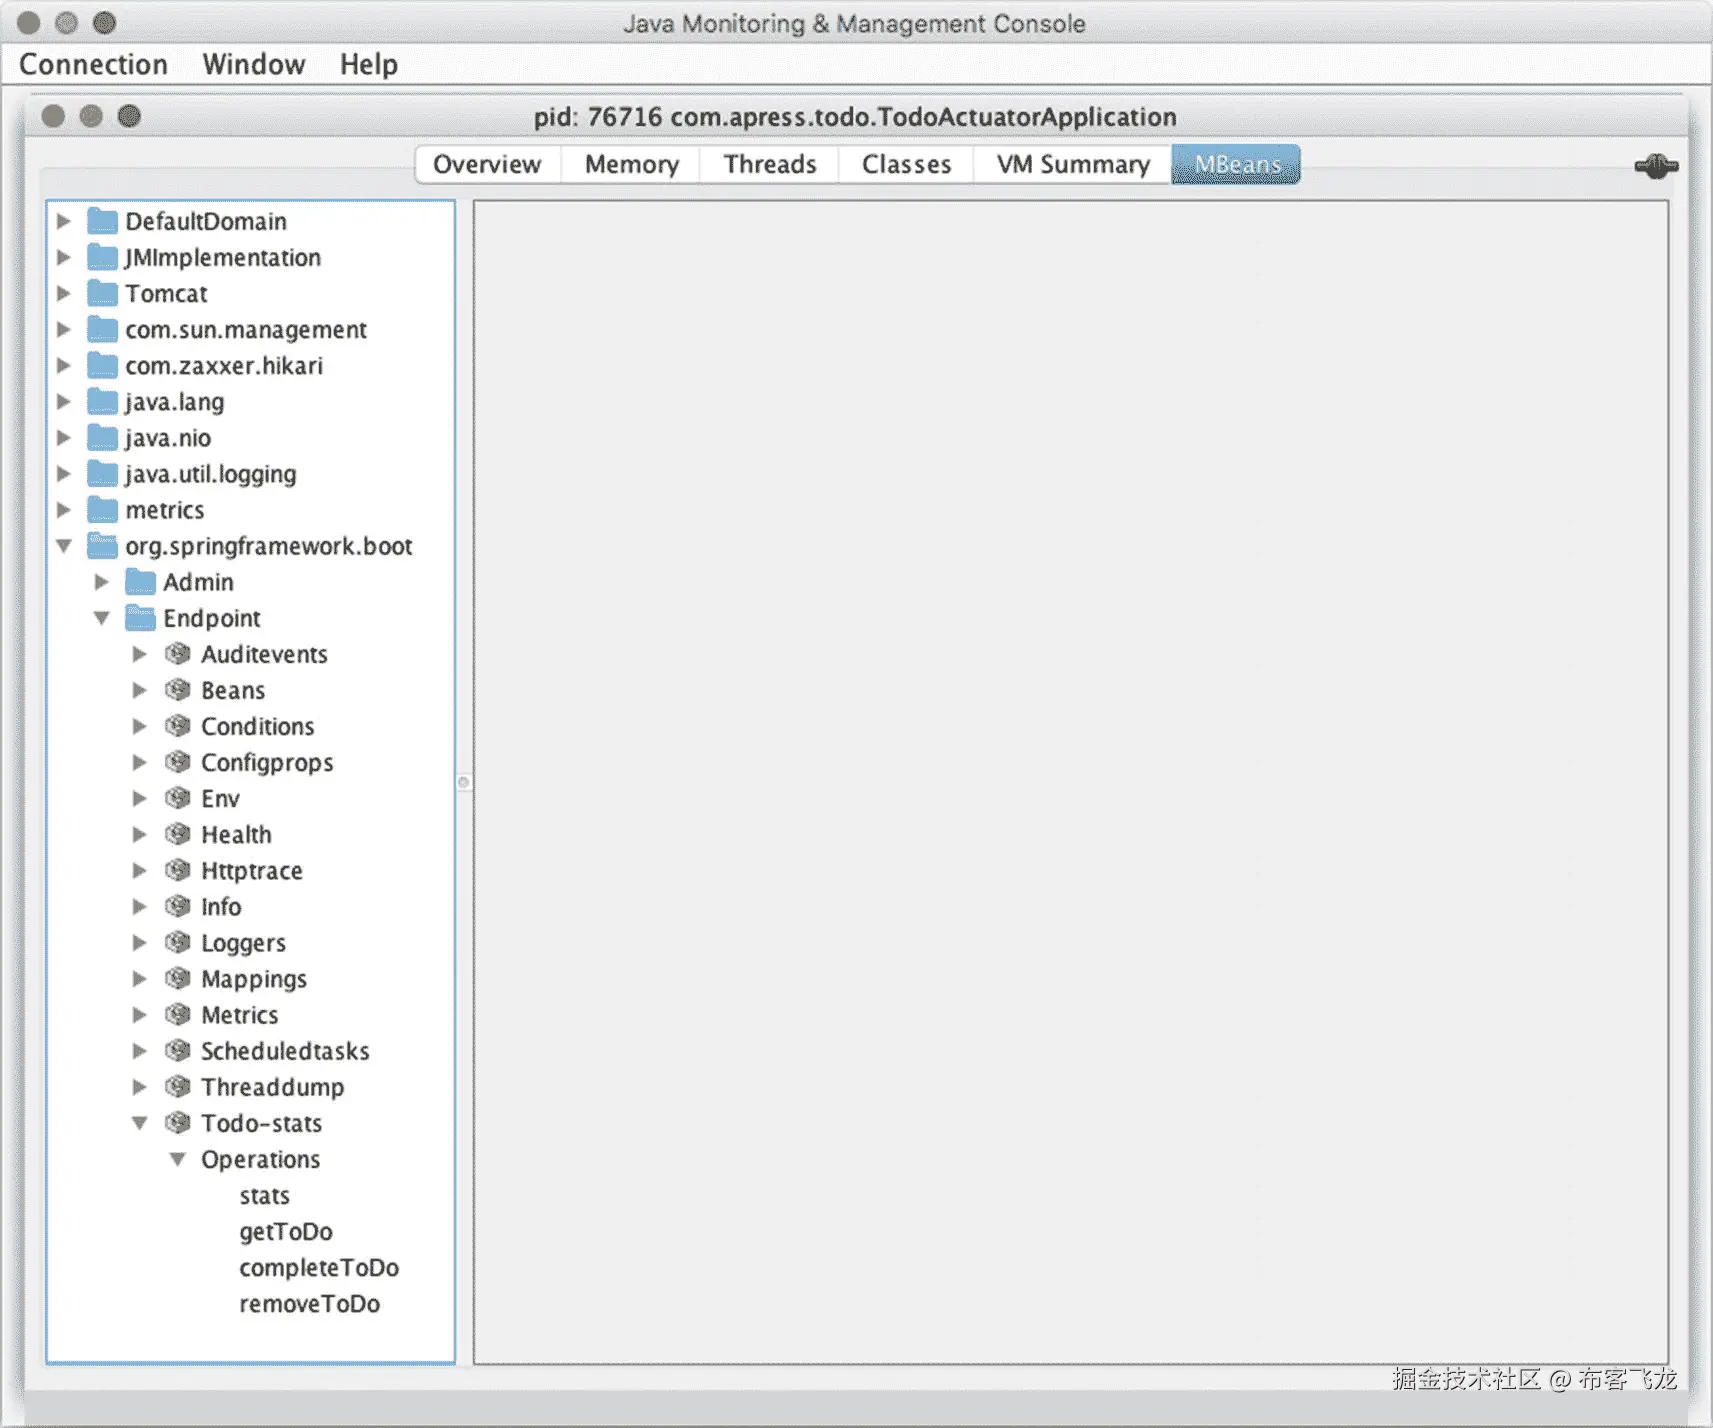Screen dimensions: 1713x1428
Task: Expand the Admin folder node
Action: coord(102,581)
